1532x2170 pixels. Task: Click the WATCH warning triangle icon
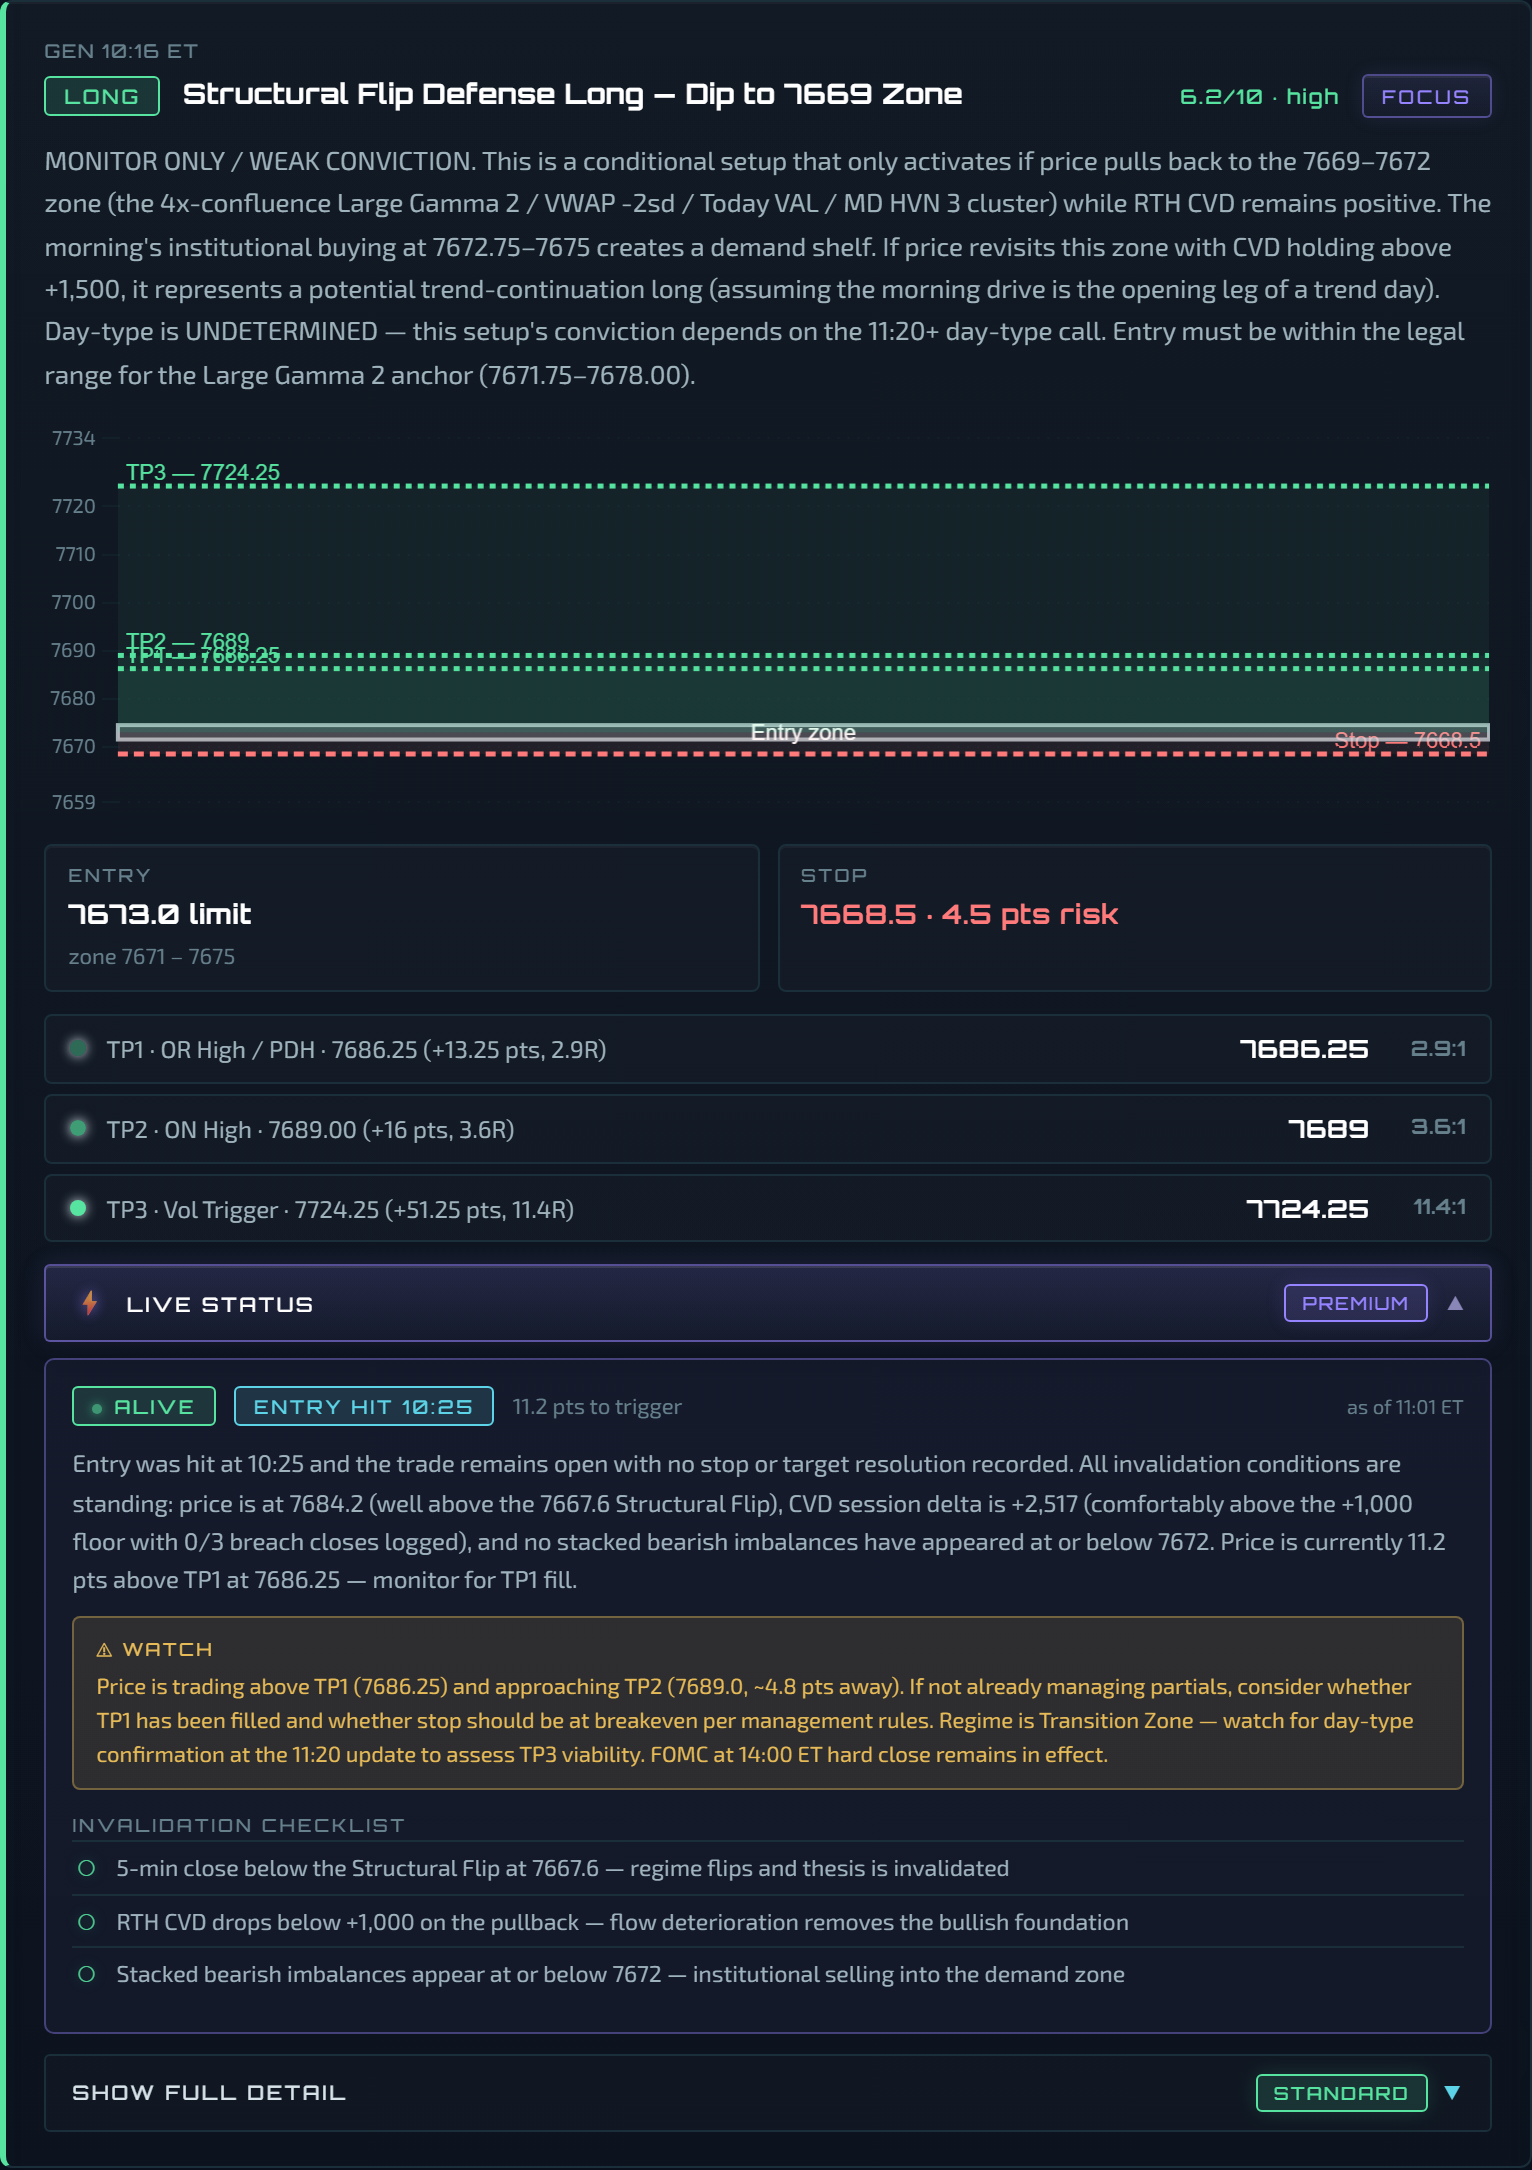pos(104,1650)
